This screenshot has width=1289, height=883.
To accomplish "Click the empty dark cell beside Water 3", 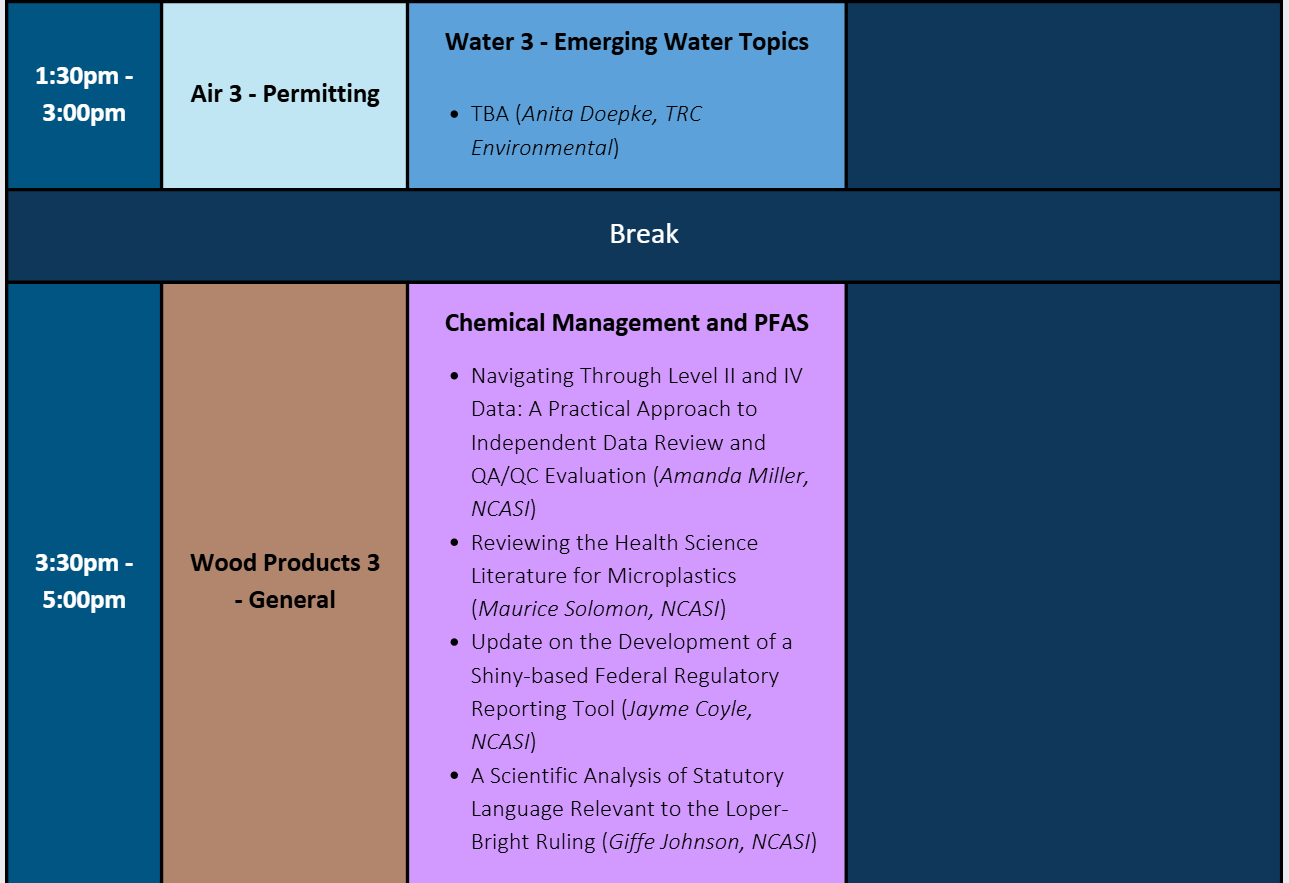I will coord(1064,94).
